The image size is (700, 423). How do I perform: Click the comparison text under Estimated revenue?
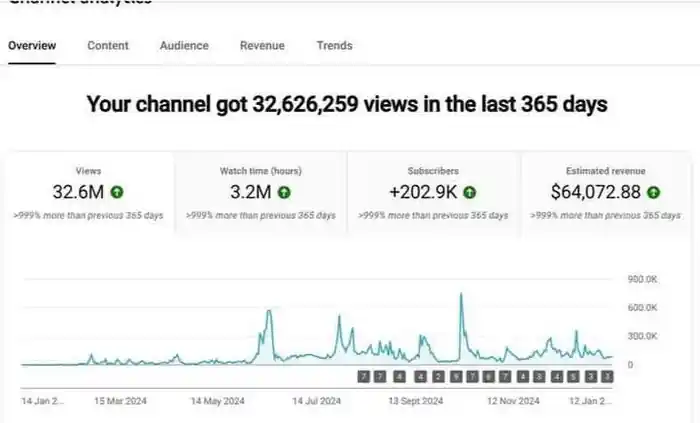[x=605, y=216]
